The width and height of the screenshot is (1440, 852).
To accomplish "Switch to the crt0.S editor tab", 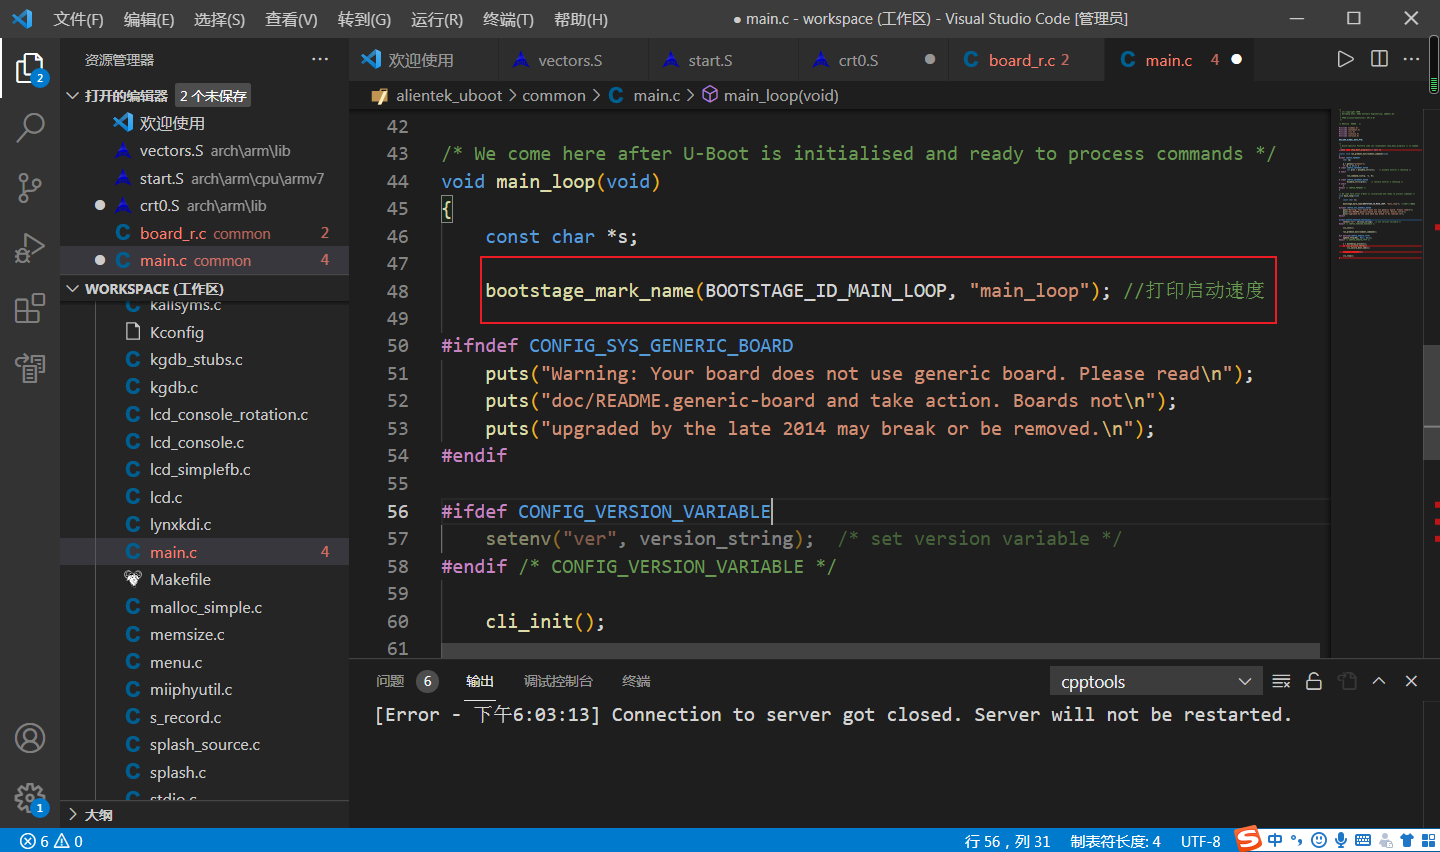I will coord(873,60).
